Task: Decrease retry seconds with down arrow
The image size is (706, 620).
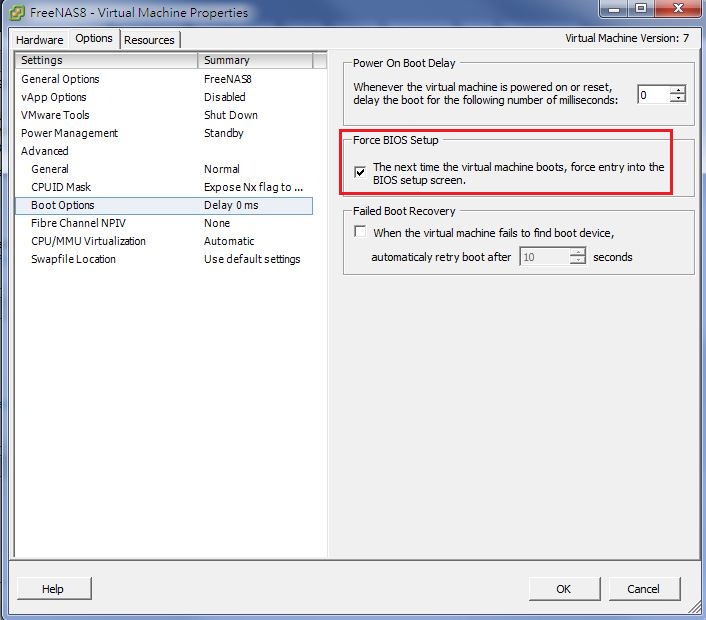Action: click(578, 261)
